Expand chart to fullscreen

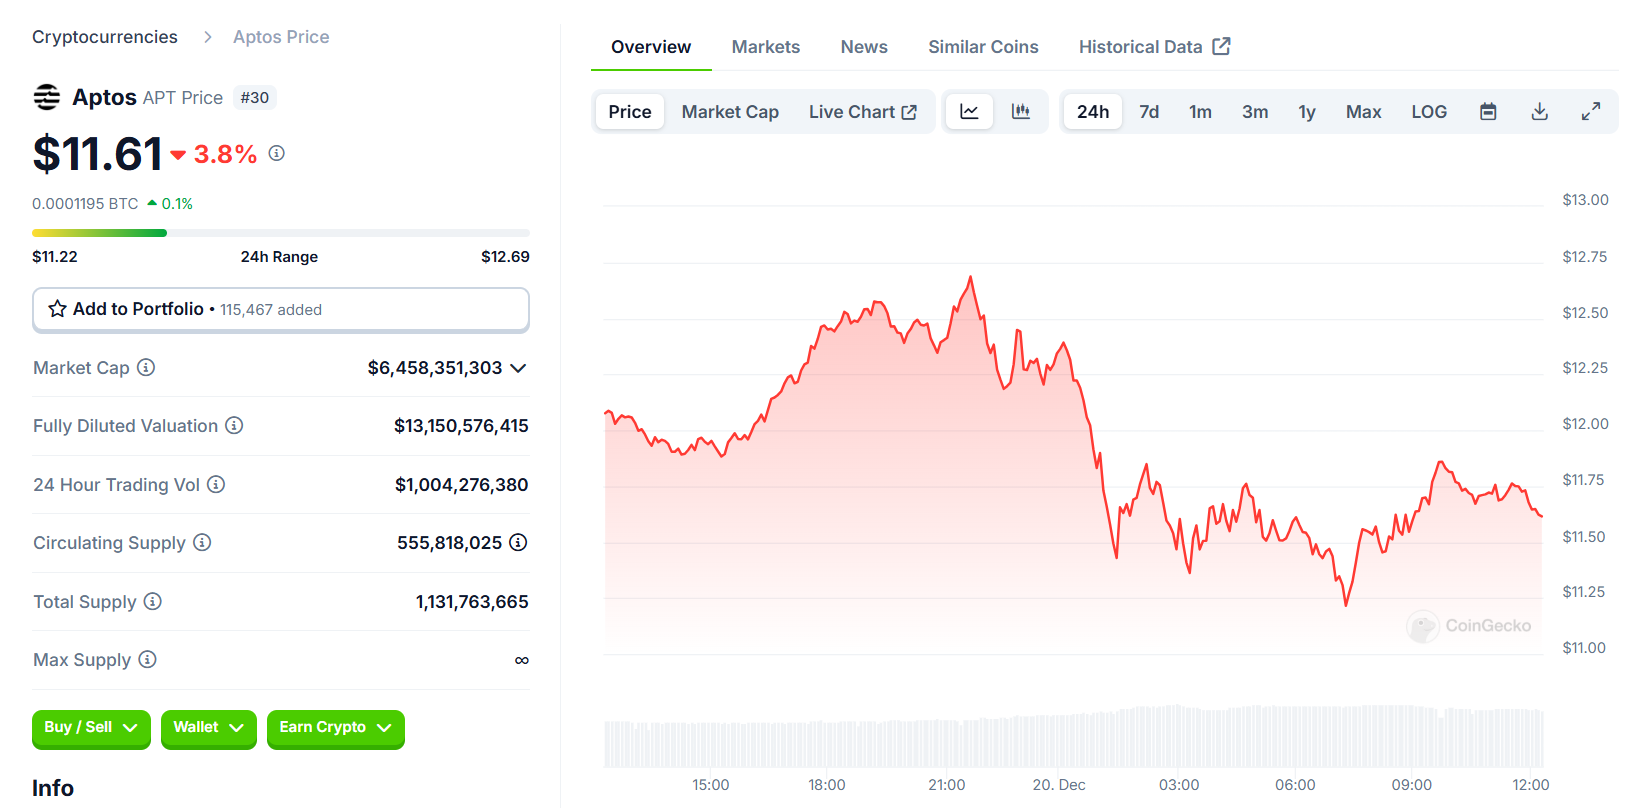tap(1591, 112)
